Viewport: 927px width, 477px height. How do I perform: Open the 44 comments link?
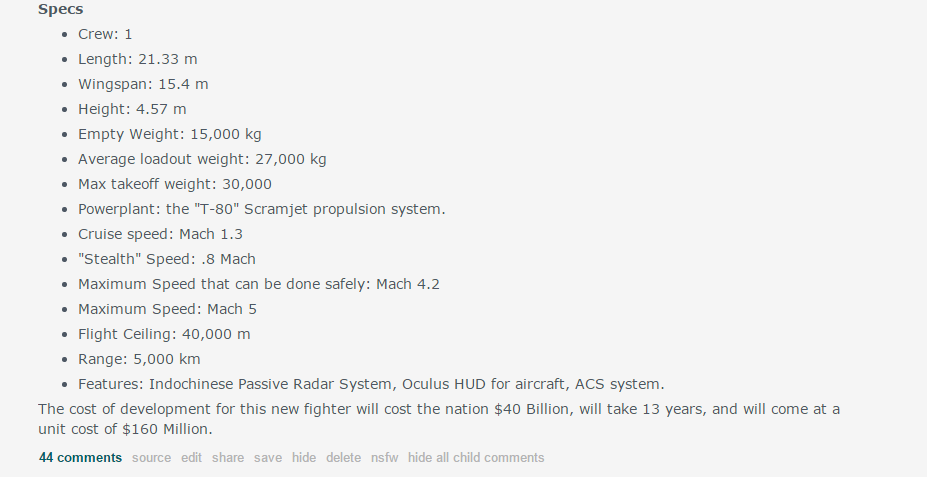80,457
